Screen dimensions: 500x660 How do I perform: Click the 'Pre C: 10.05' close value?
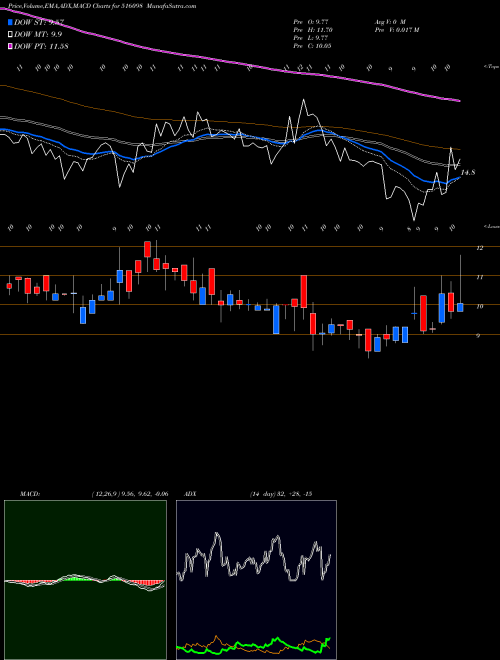tap(314, 45)
